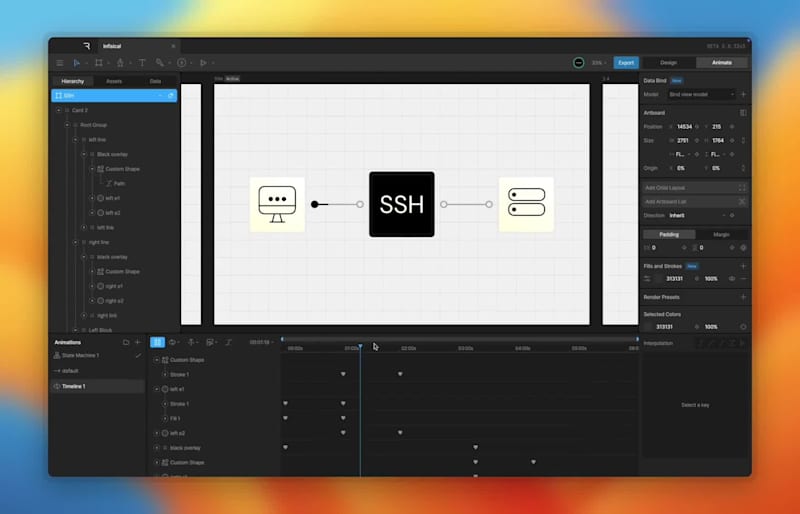800x514 pixels.
Task: Click black overlay row keyframe at three seconds
Action: 476,448
